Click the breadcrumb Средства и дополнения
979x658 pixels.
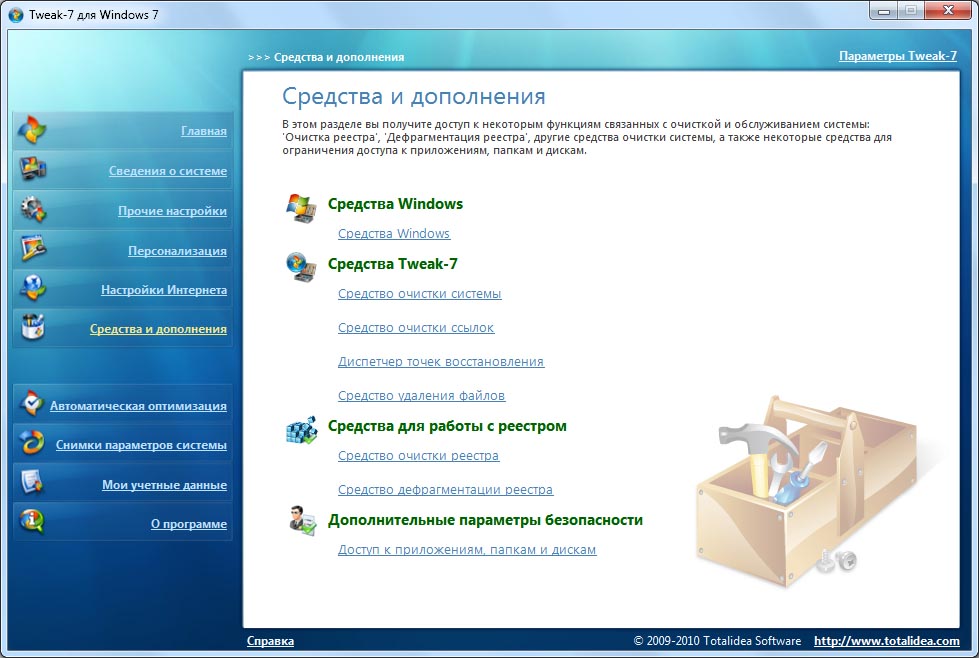(x=339, y=57)
